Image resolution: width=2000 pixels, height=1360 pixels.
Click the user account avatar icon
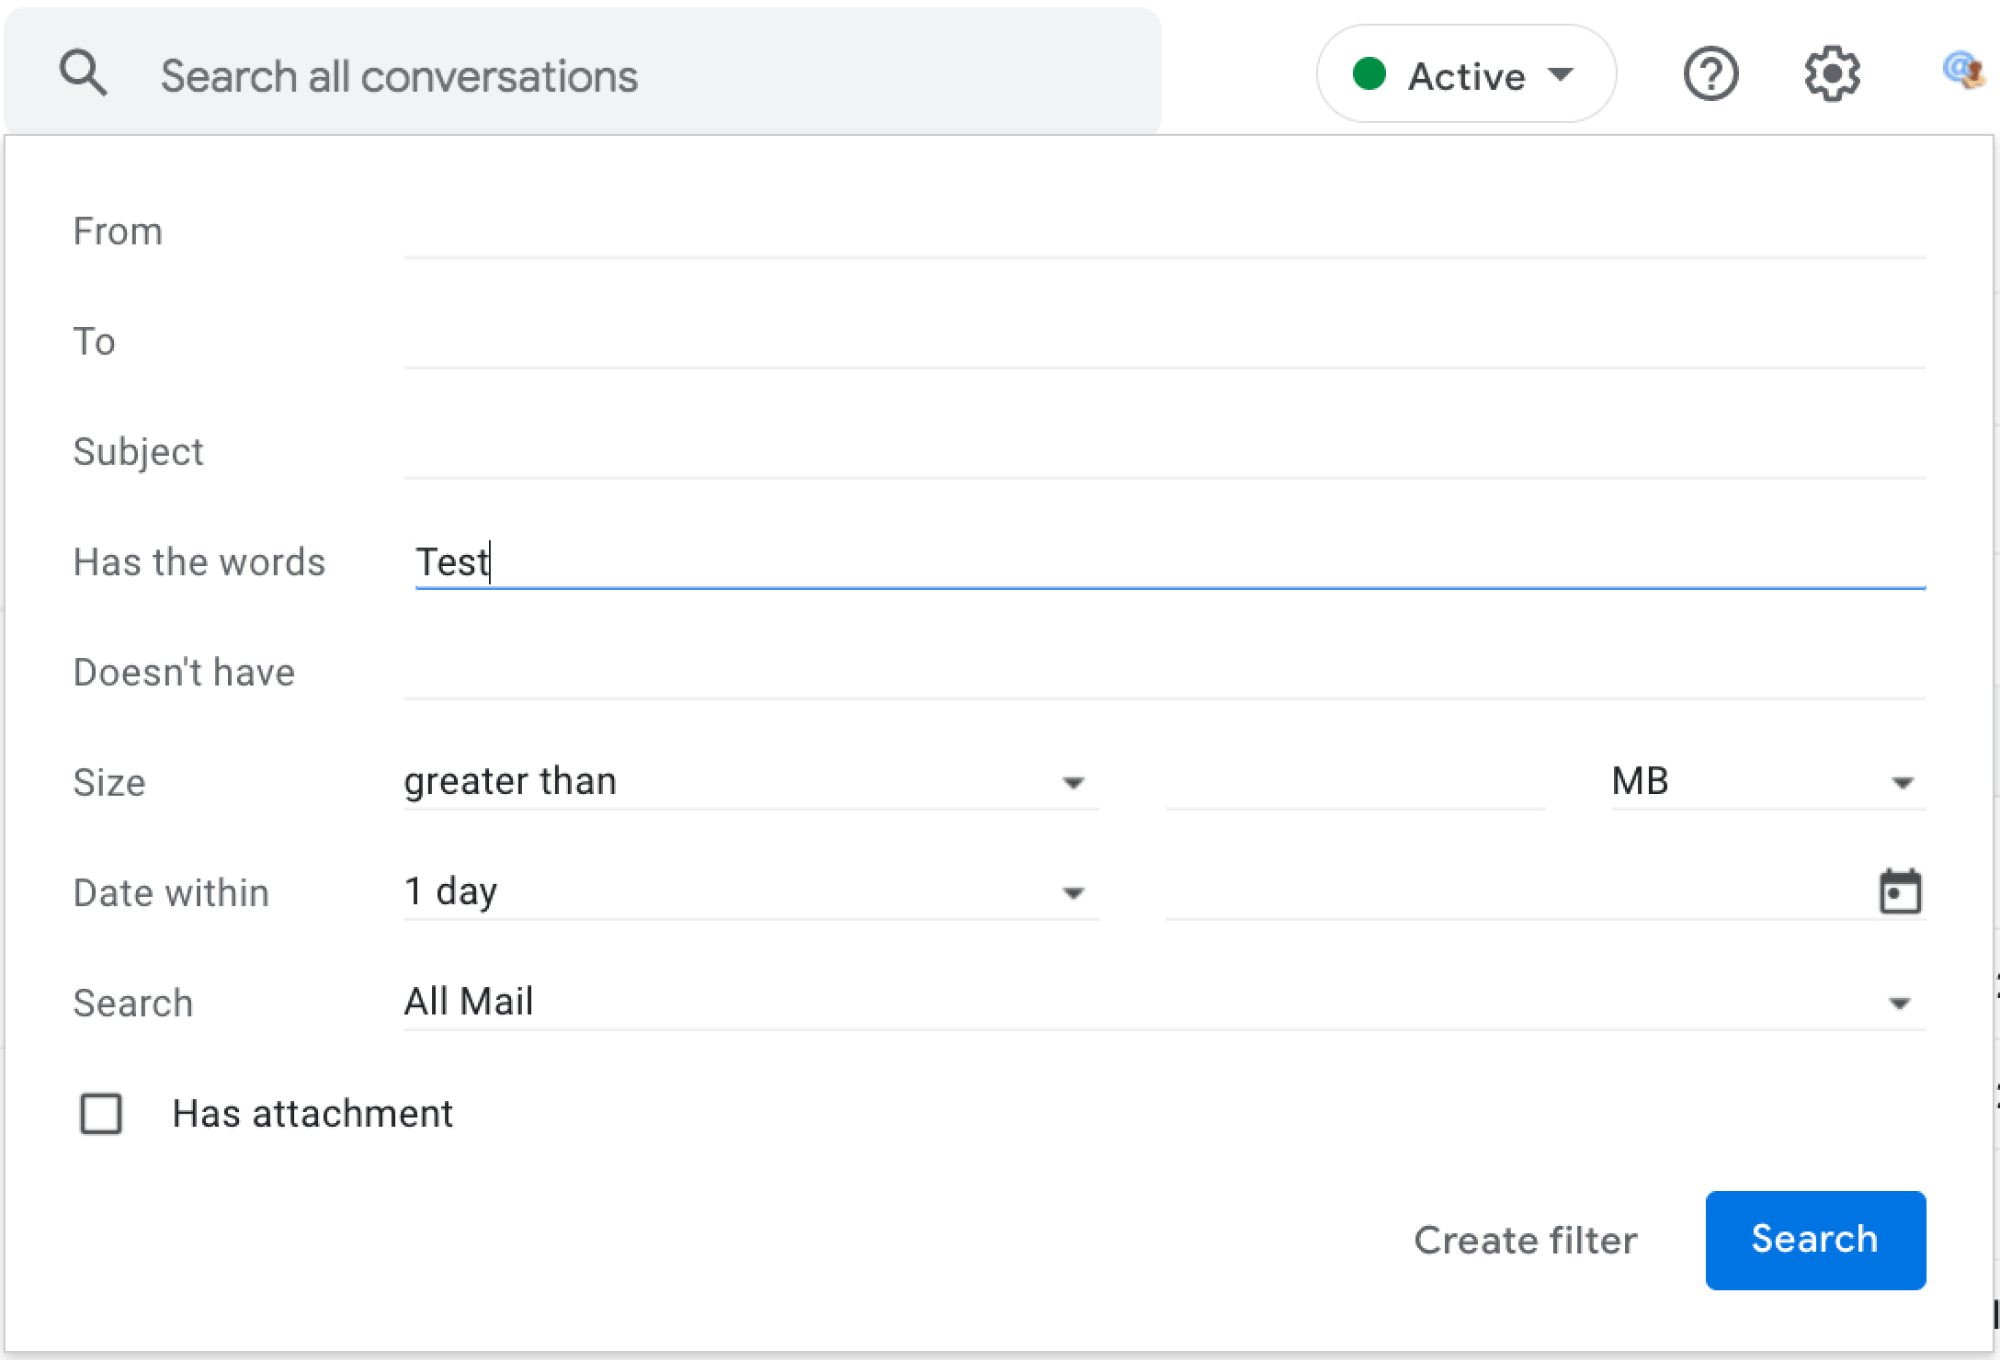1964,71
